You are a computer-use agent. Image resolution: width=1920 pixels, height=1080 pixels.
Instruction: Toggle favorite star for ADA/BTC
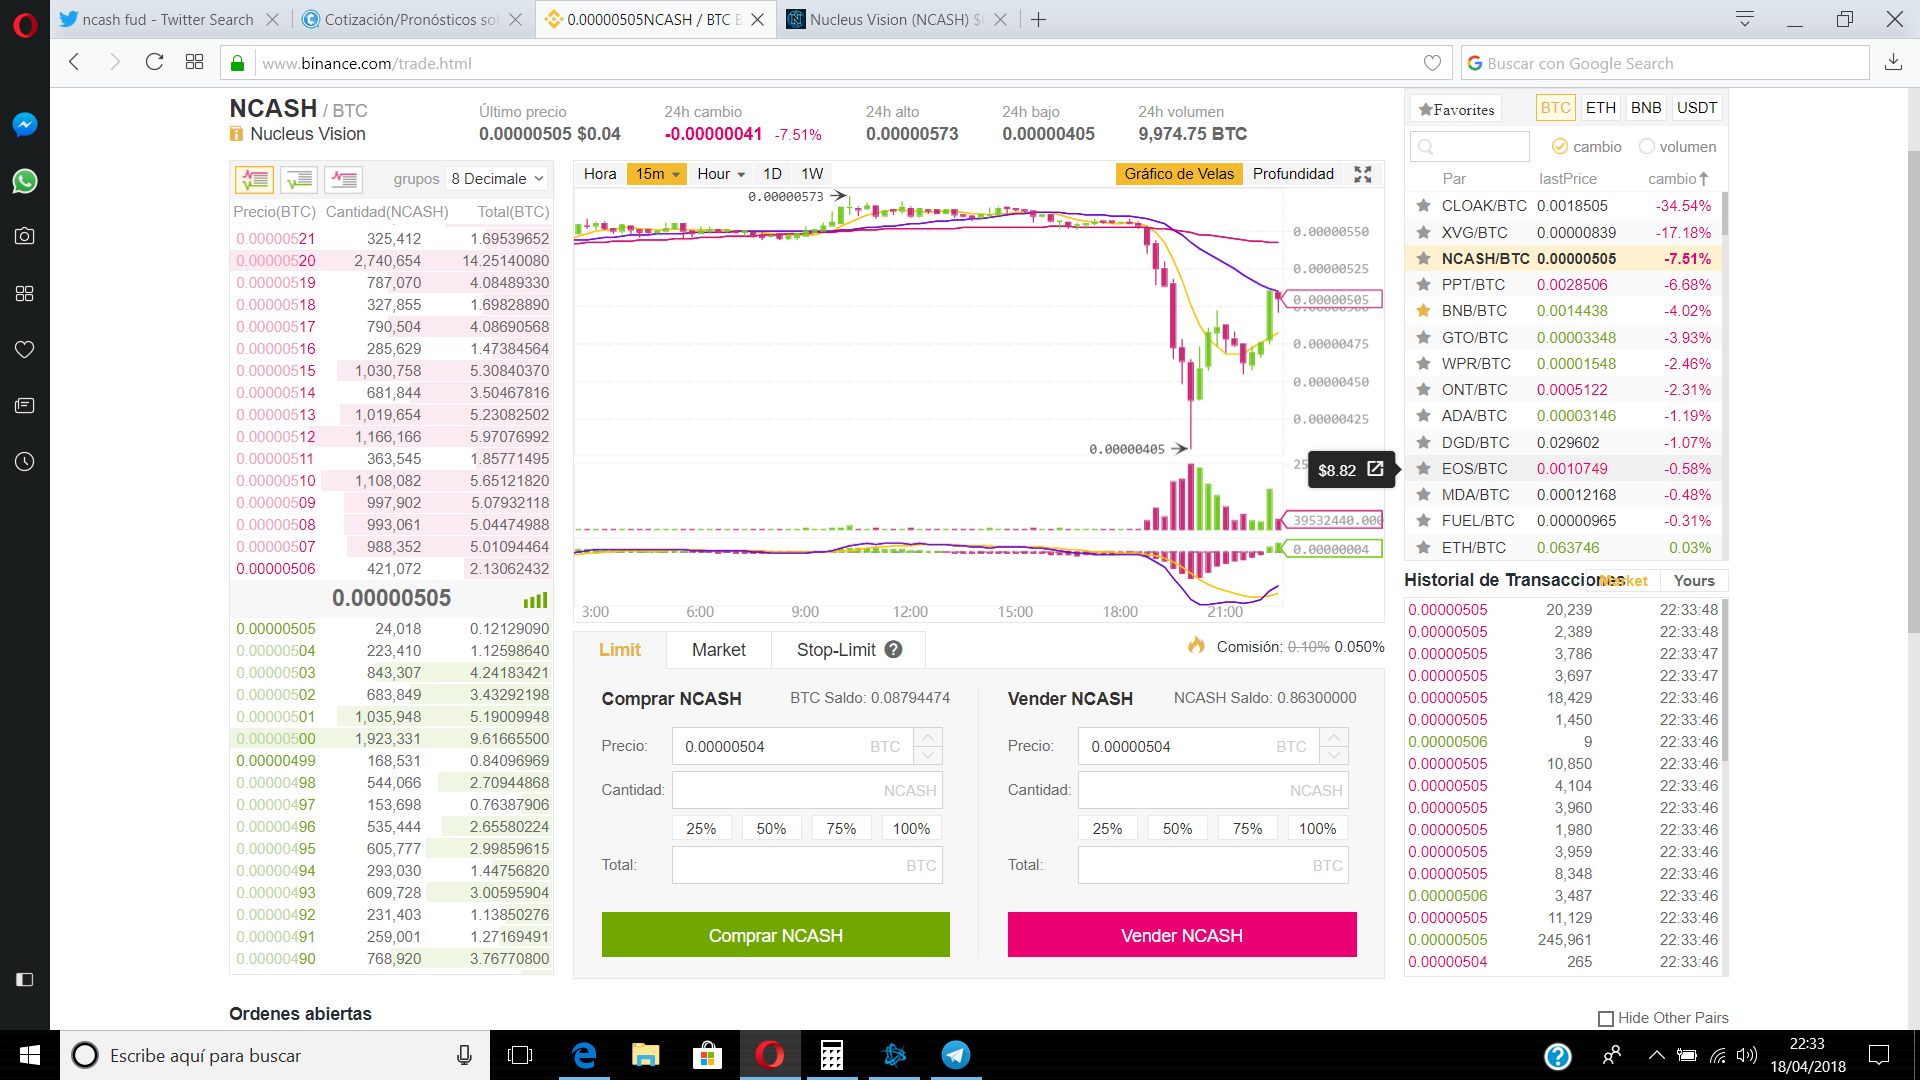[1422, 415]
